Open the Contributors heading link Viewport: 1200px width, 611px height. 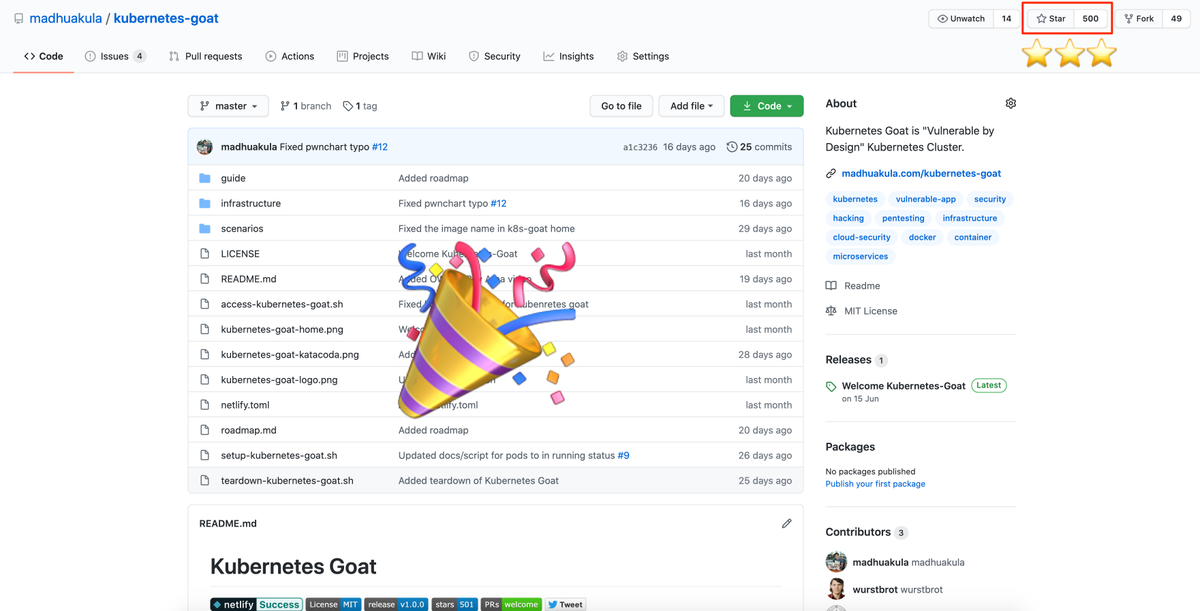click(858, 532)
